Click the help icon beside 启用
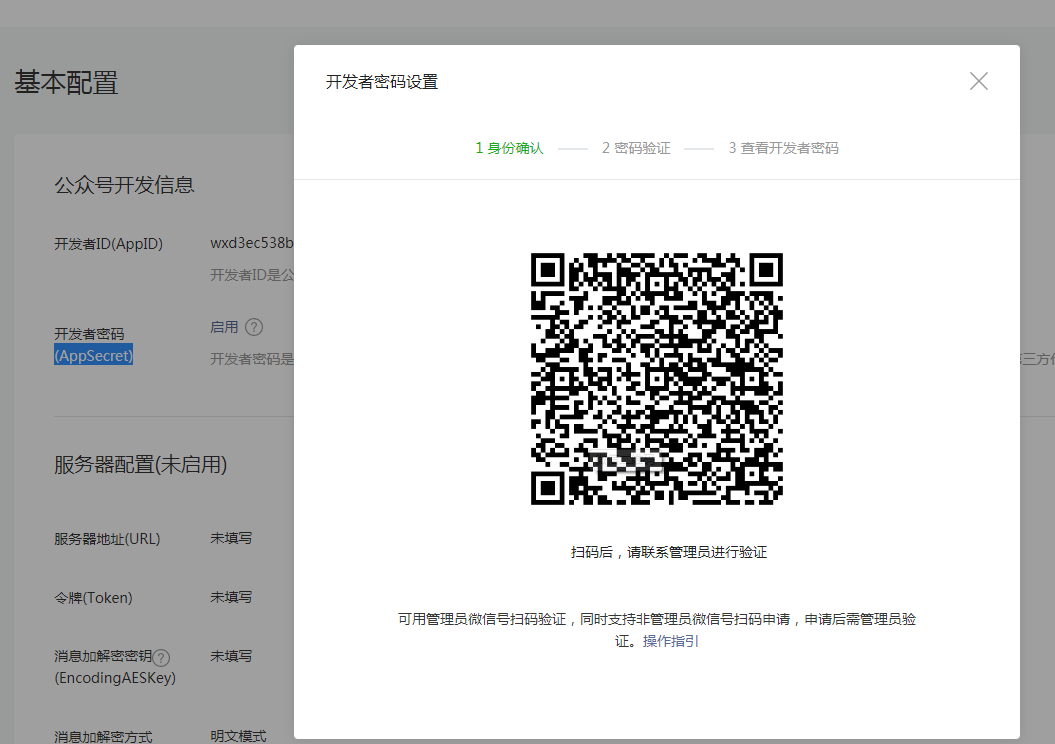The height and width of the screenshot is (744, 1055). (254, 327)
